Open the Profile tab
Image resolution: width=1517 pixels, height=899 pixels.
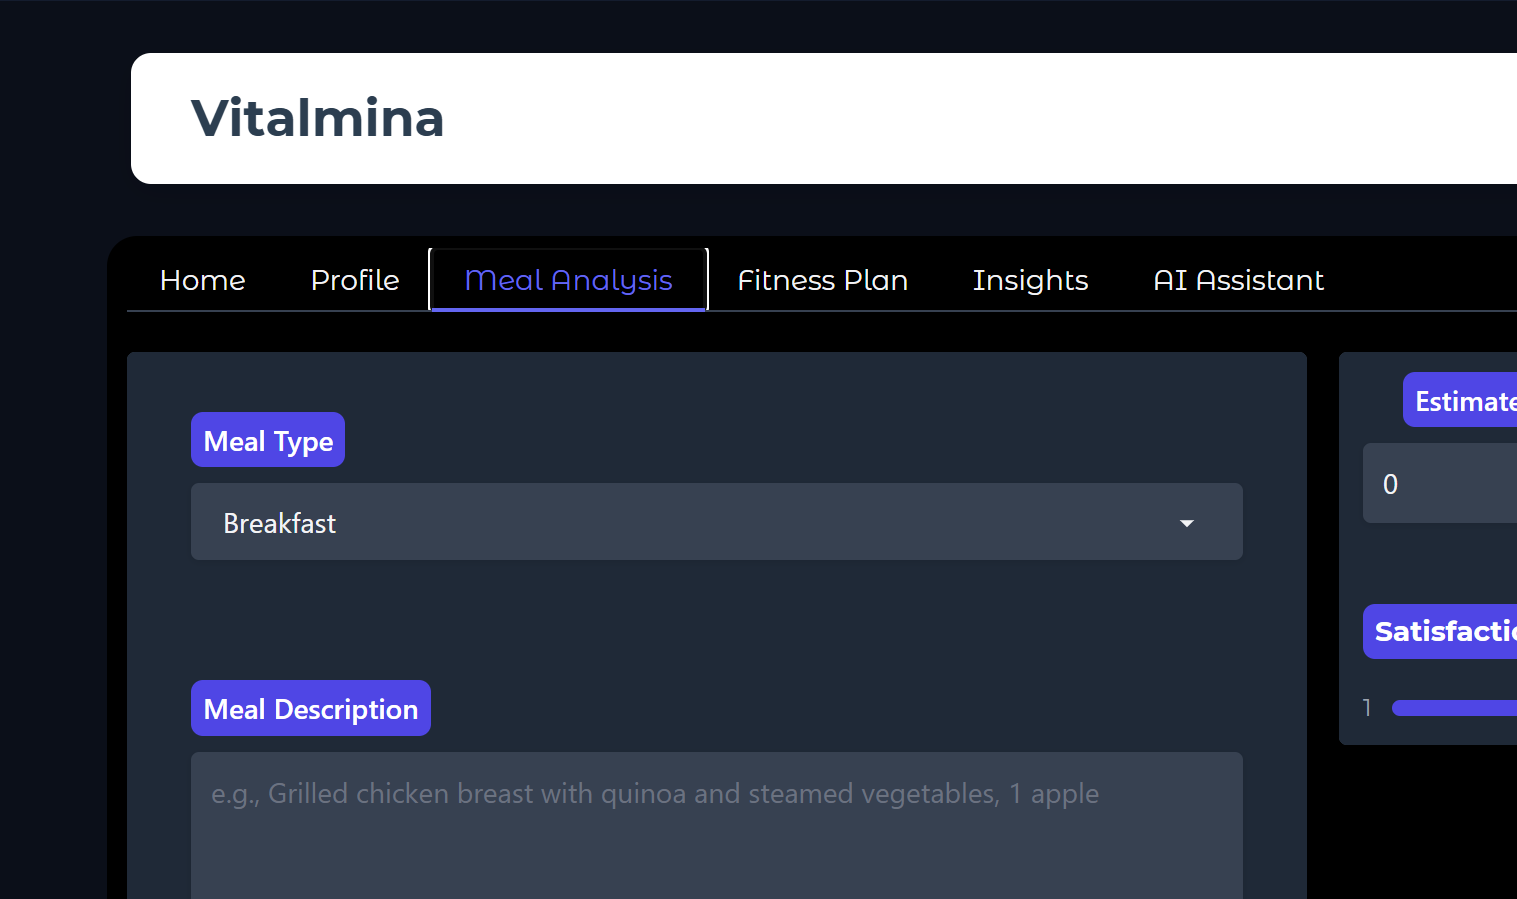coord(355,280)
